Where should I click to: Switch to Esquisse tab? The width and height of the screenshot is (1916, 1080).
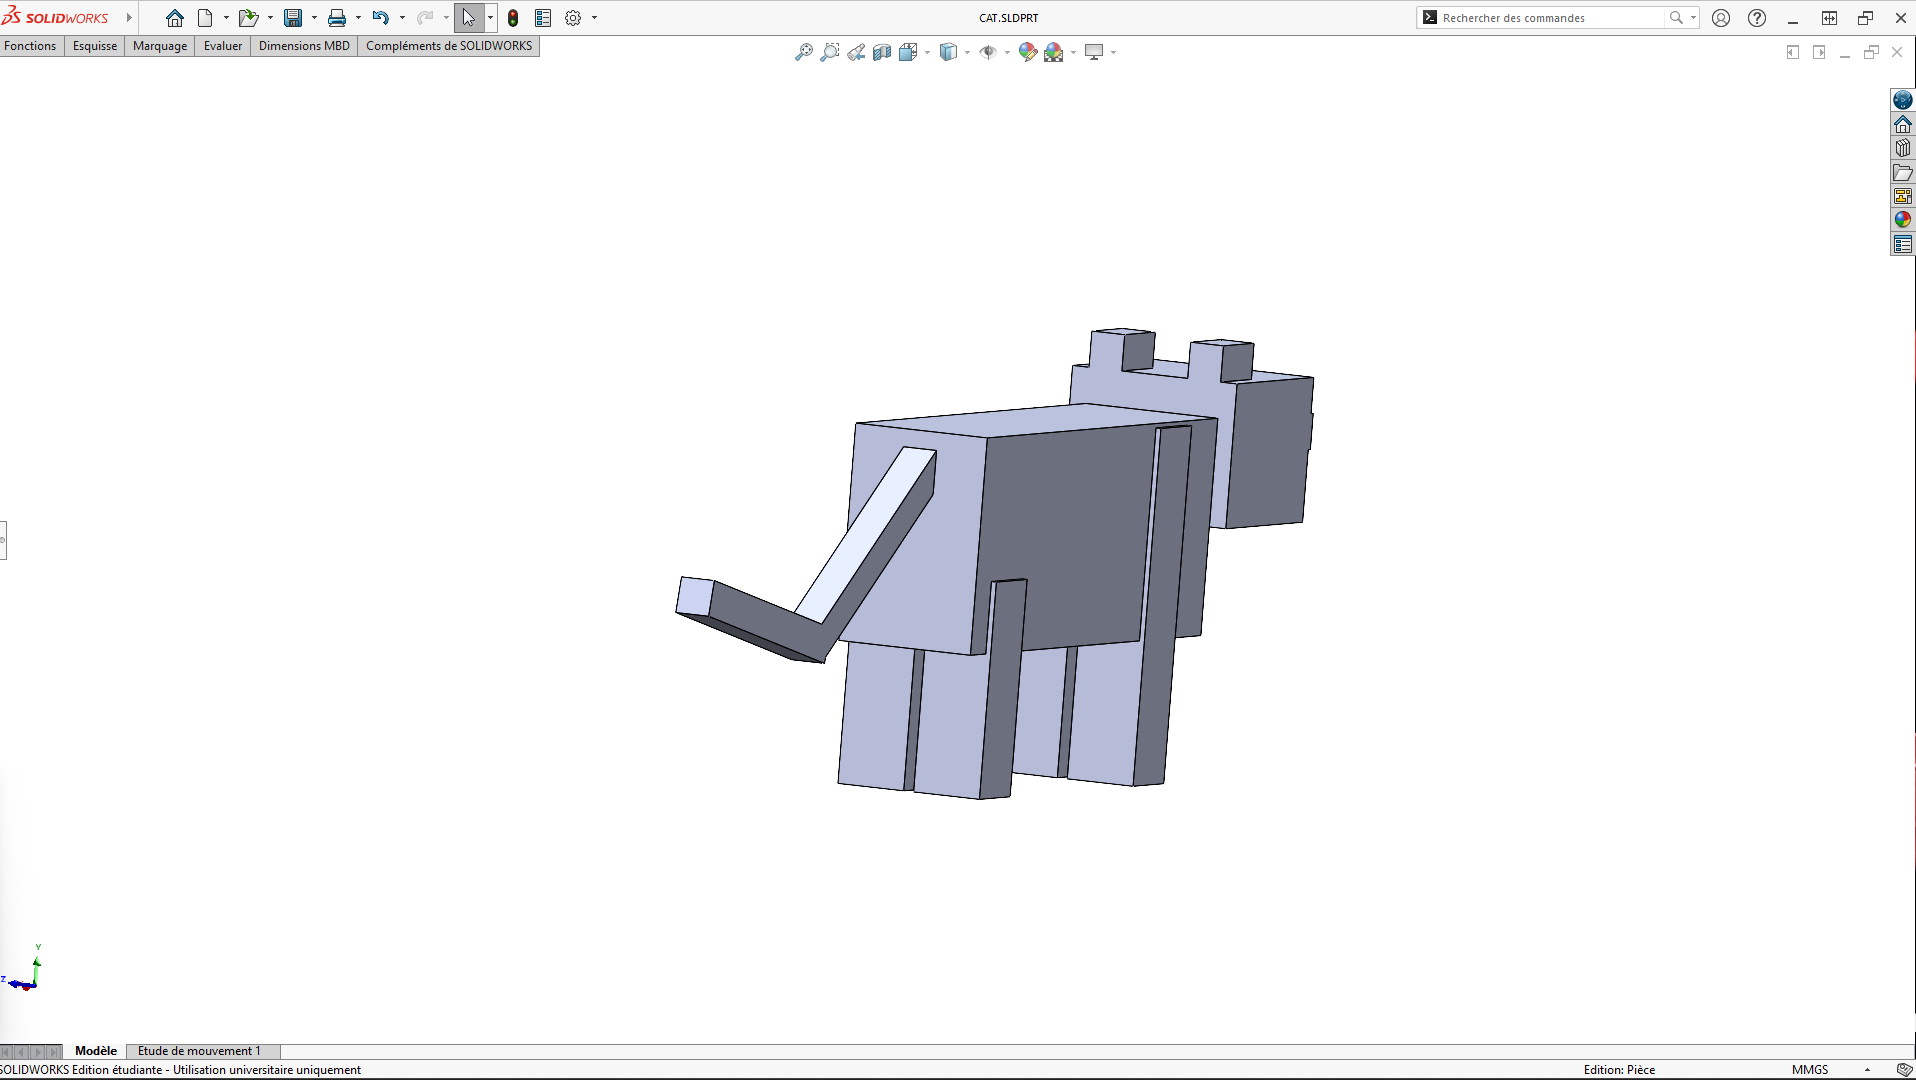coord(95,46)
